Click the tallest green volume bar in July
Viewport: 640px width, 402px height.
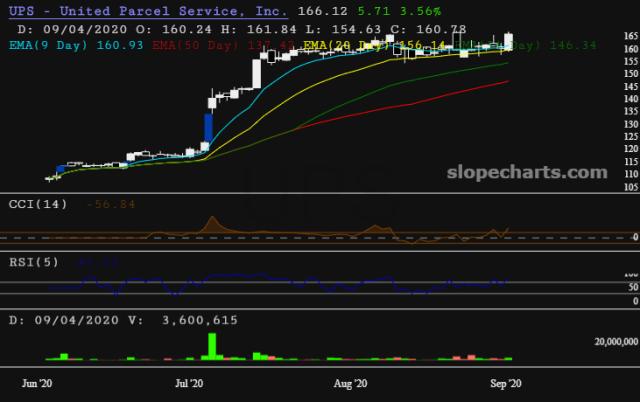coord(212,346)
